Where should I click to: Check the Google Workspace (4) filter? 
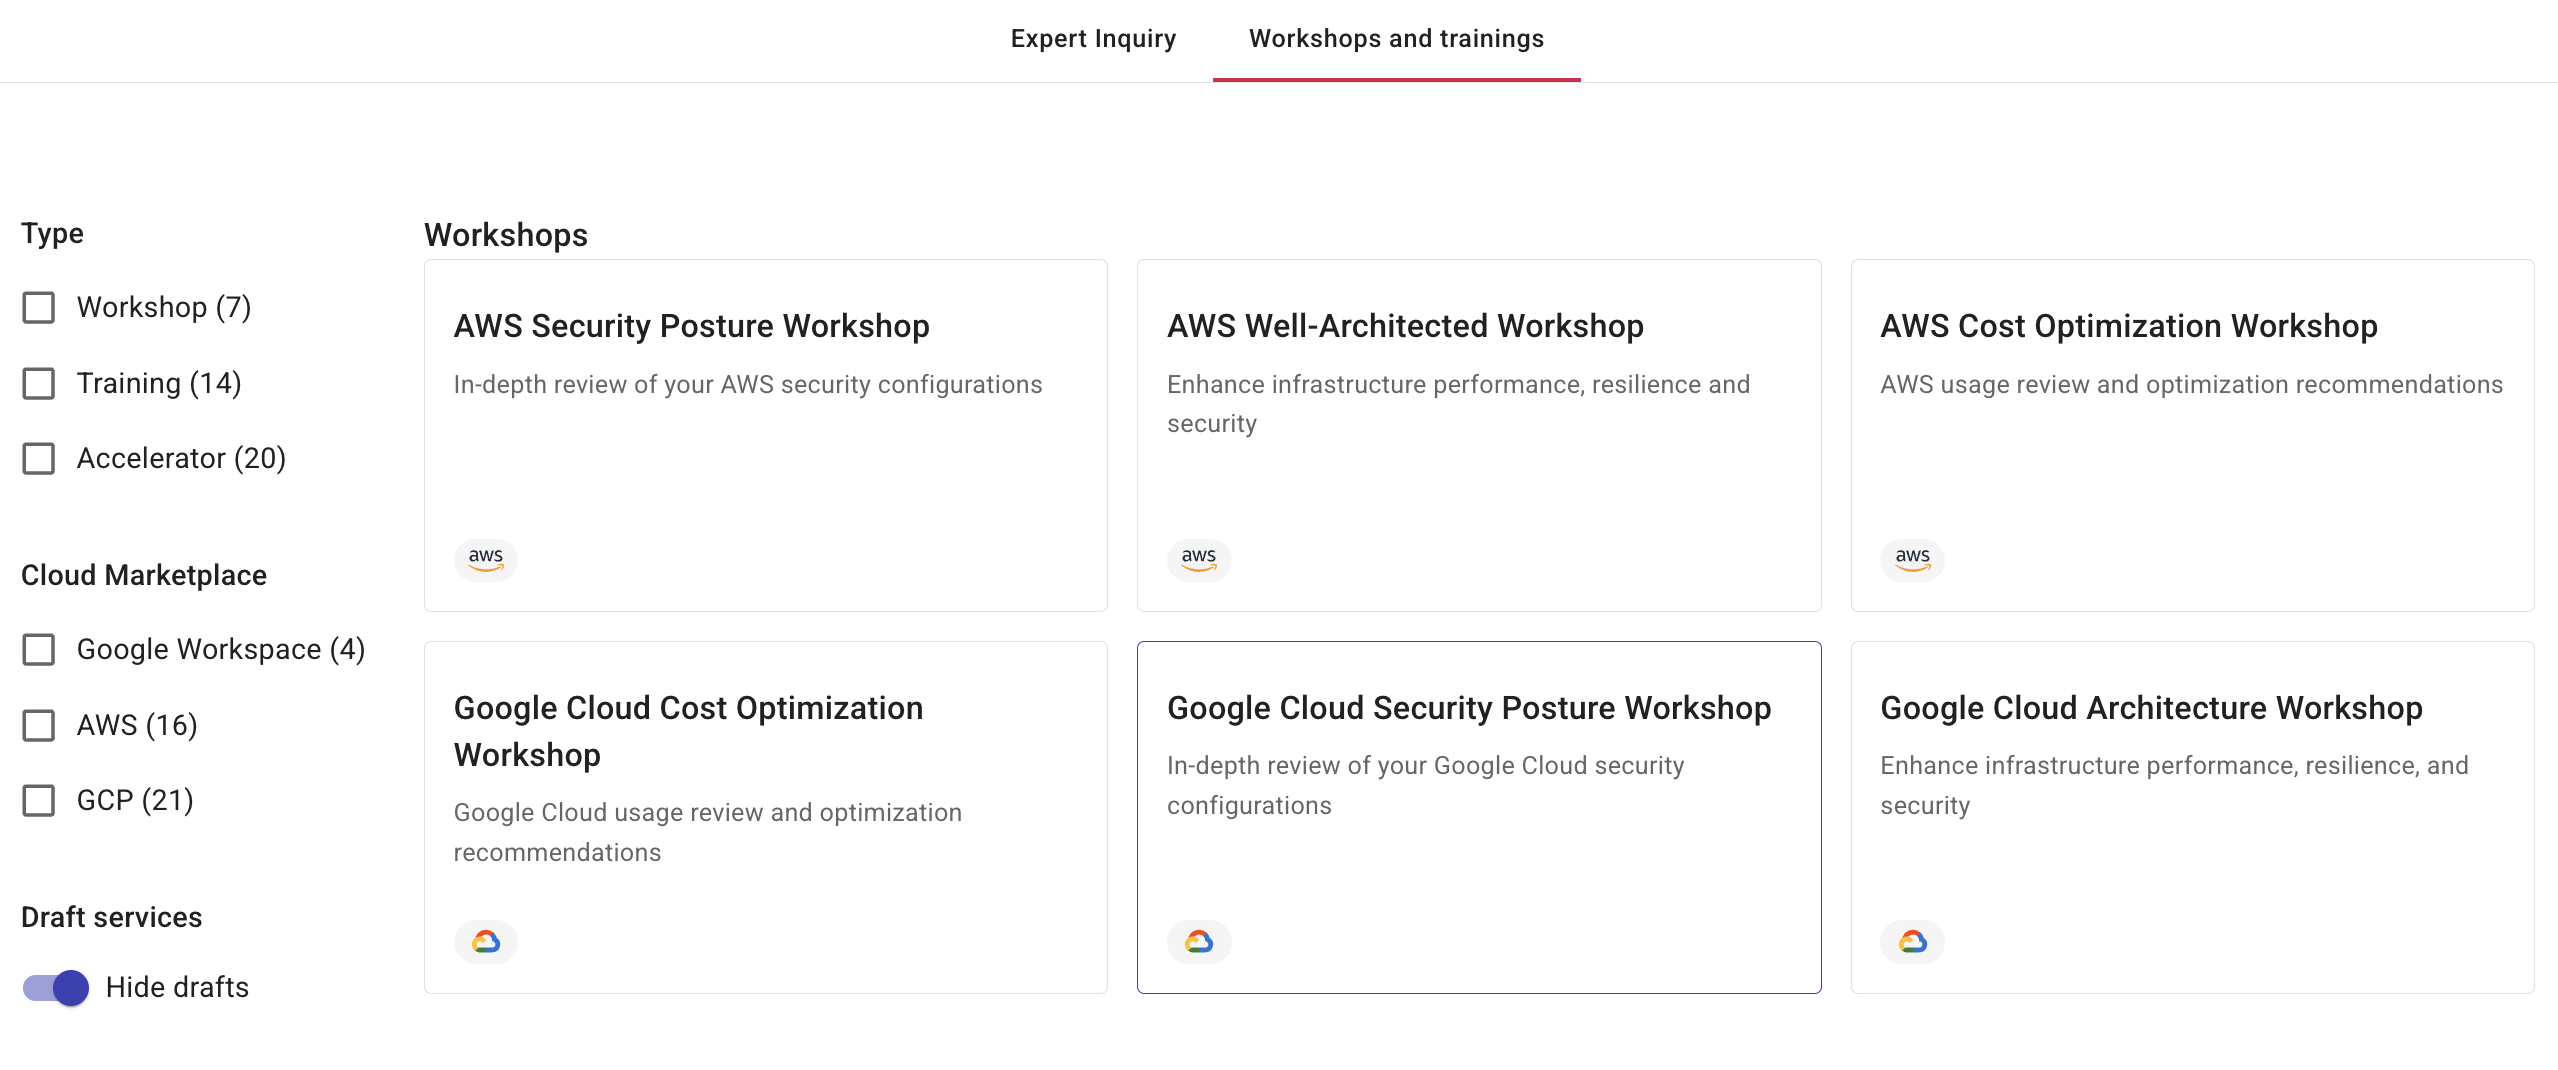pos(39,650)
